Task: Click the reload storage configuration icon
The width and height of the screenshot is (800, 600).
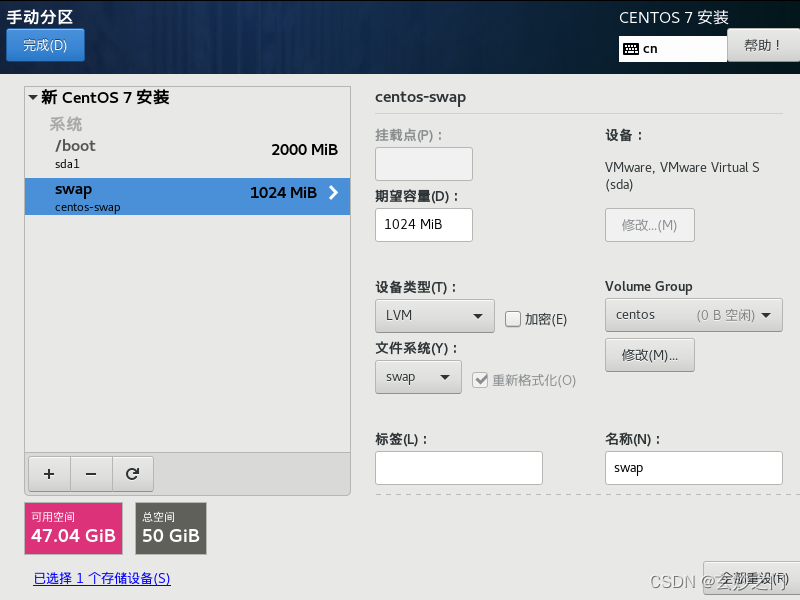Action: [133, 474]
